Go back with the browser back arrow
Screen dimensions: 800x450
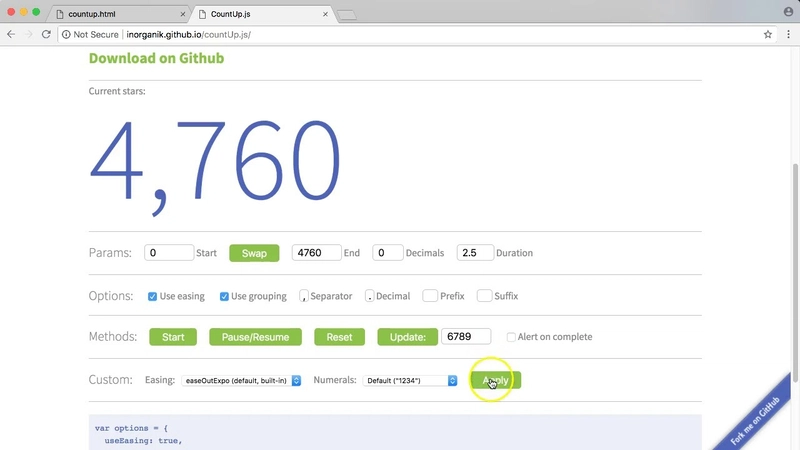point(11,34)
